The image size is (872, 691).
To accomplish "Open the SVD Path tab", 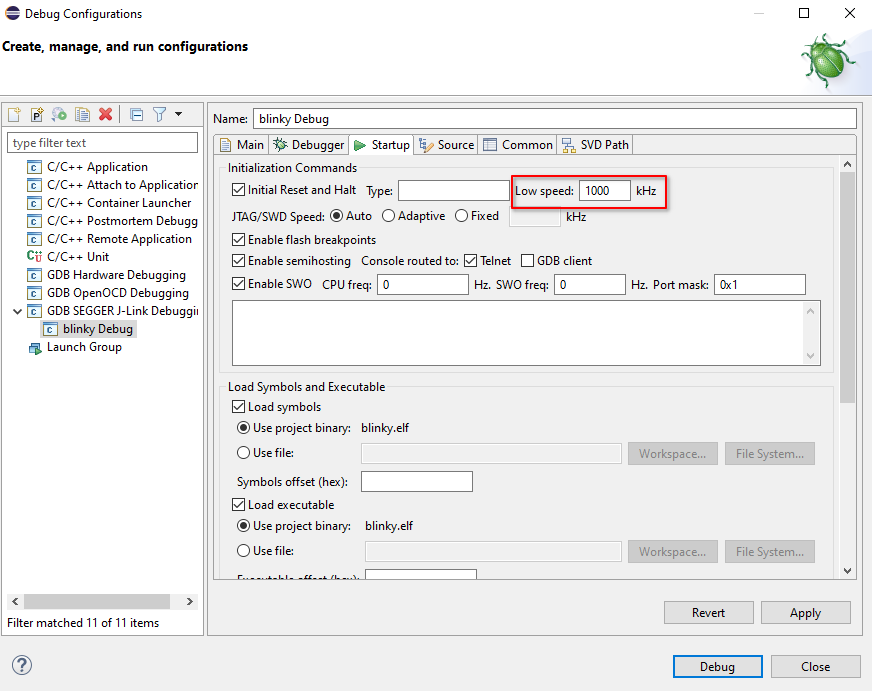I will point(595,145).
